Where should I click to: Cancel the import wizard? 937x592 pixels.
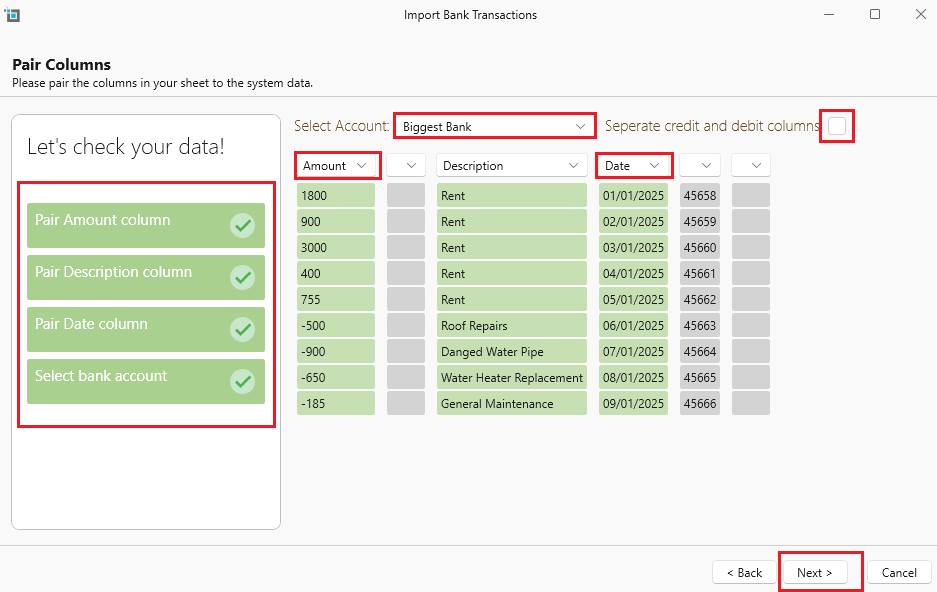tap(899, 573)
